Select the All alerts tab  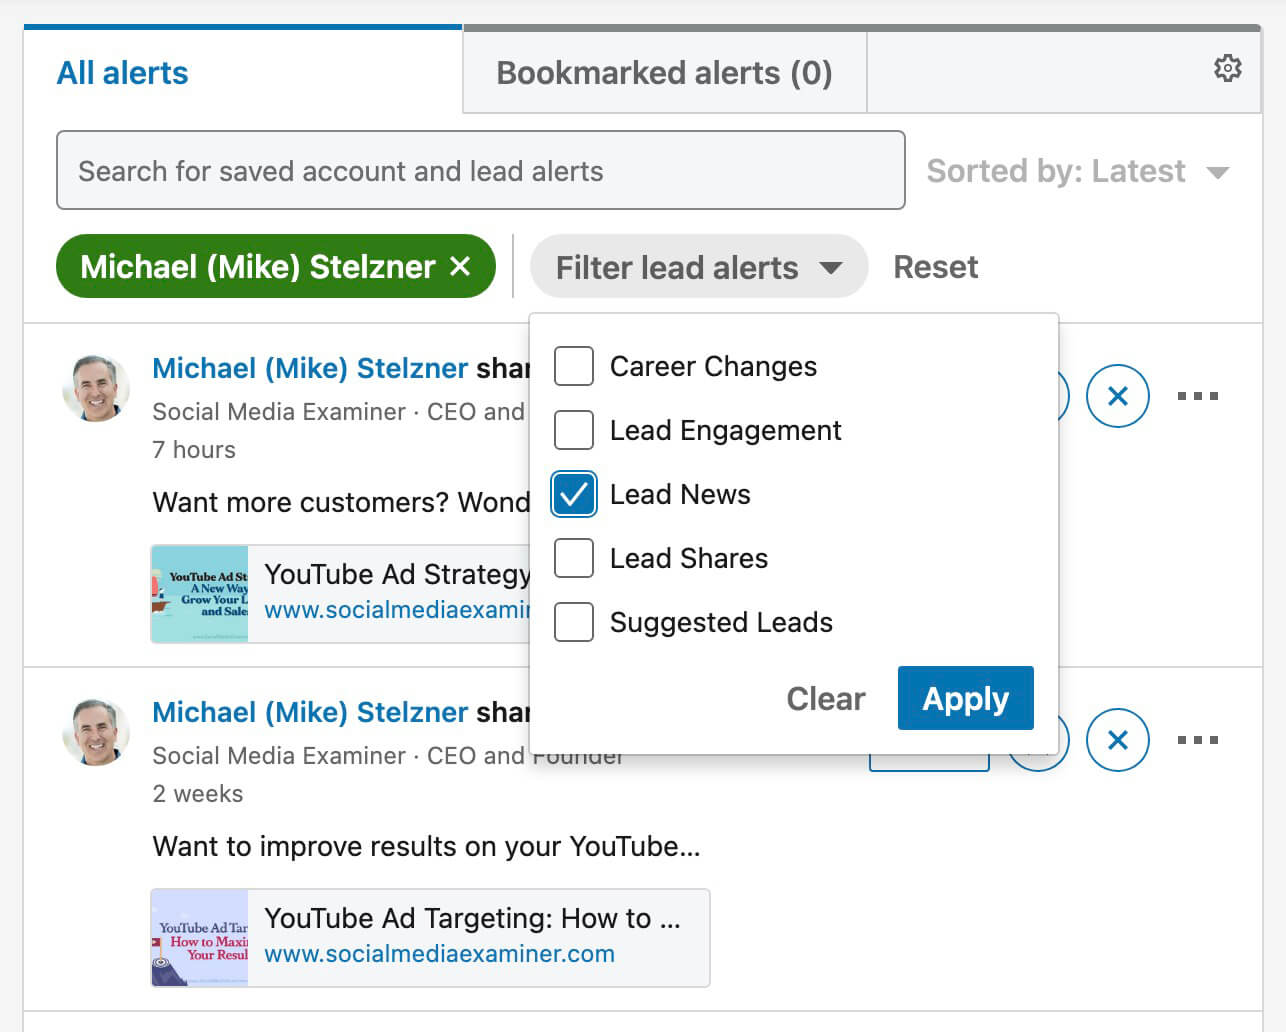point(122,73)
